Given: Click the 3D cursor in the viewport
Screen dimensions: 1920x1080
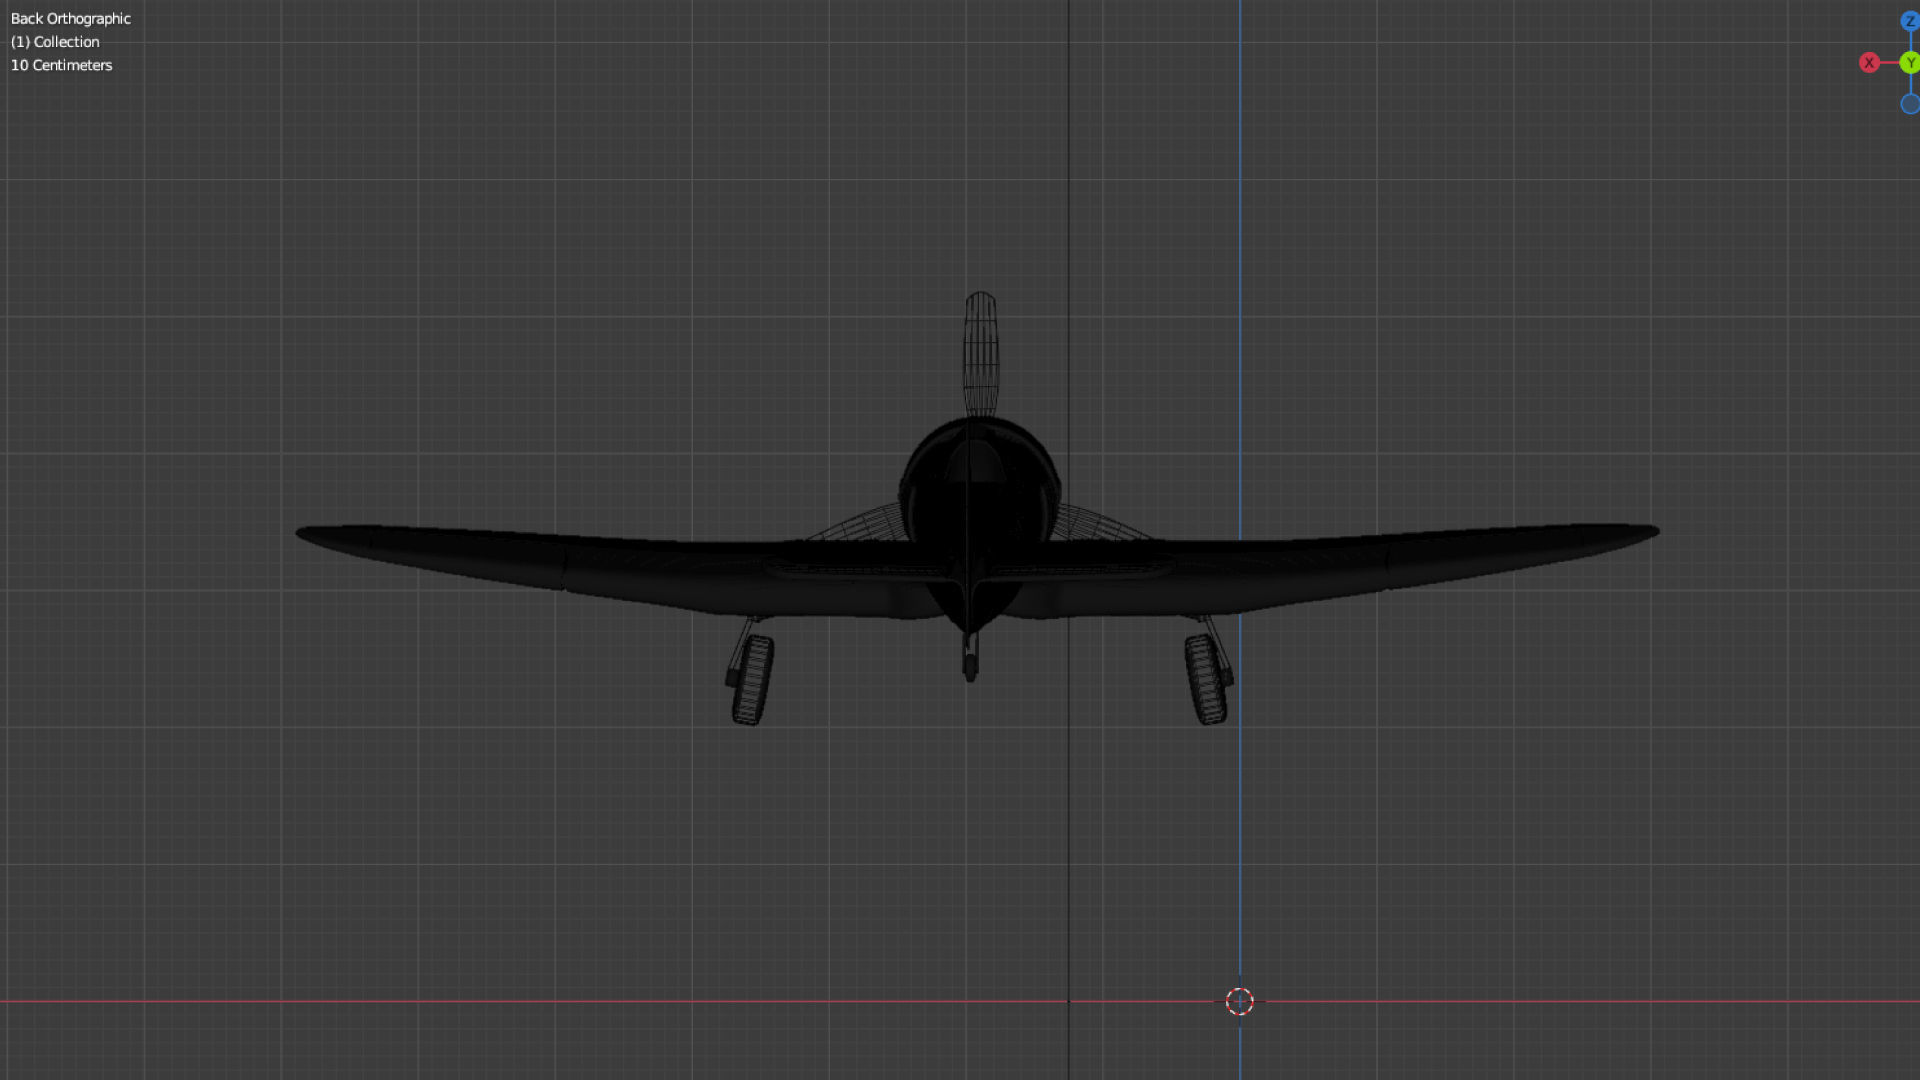Looking at the screenshot, I should 1240,1001.
